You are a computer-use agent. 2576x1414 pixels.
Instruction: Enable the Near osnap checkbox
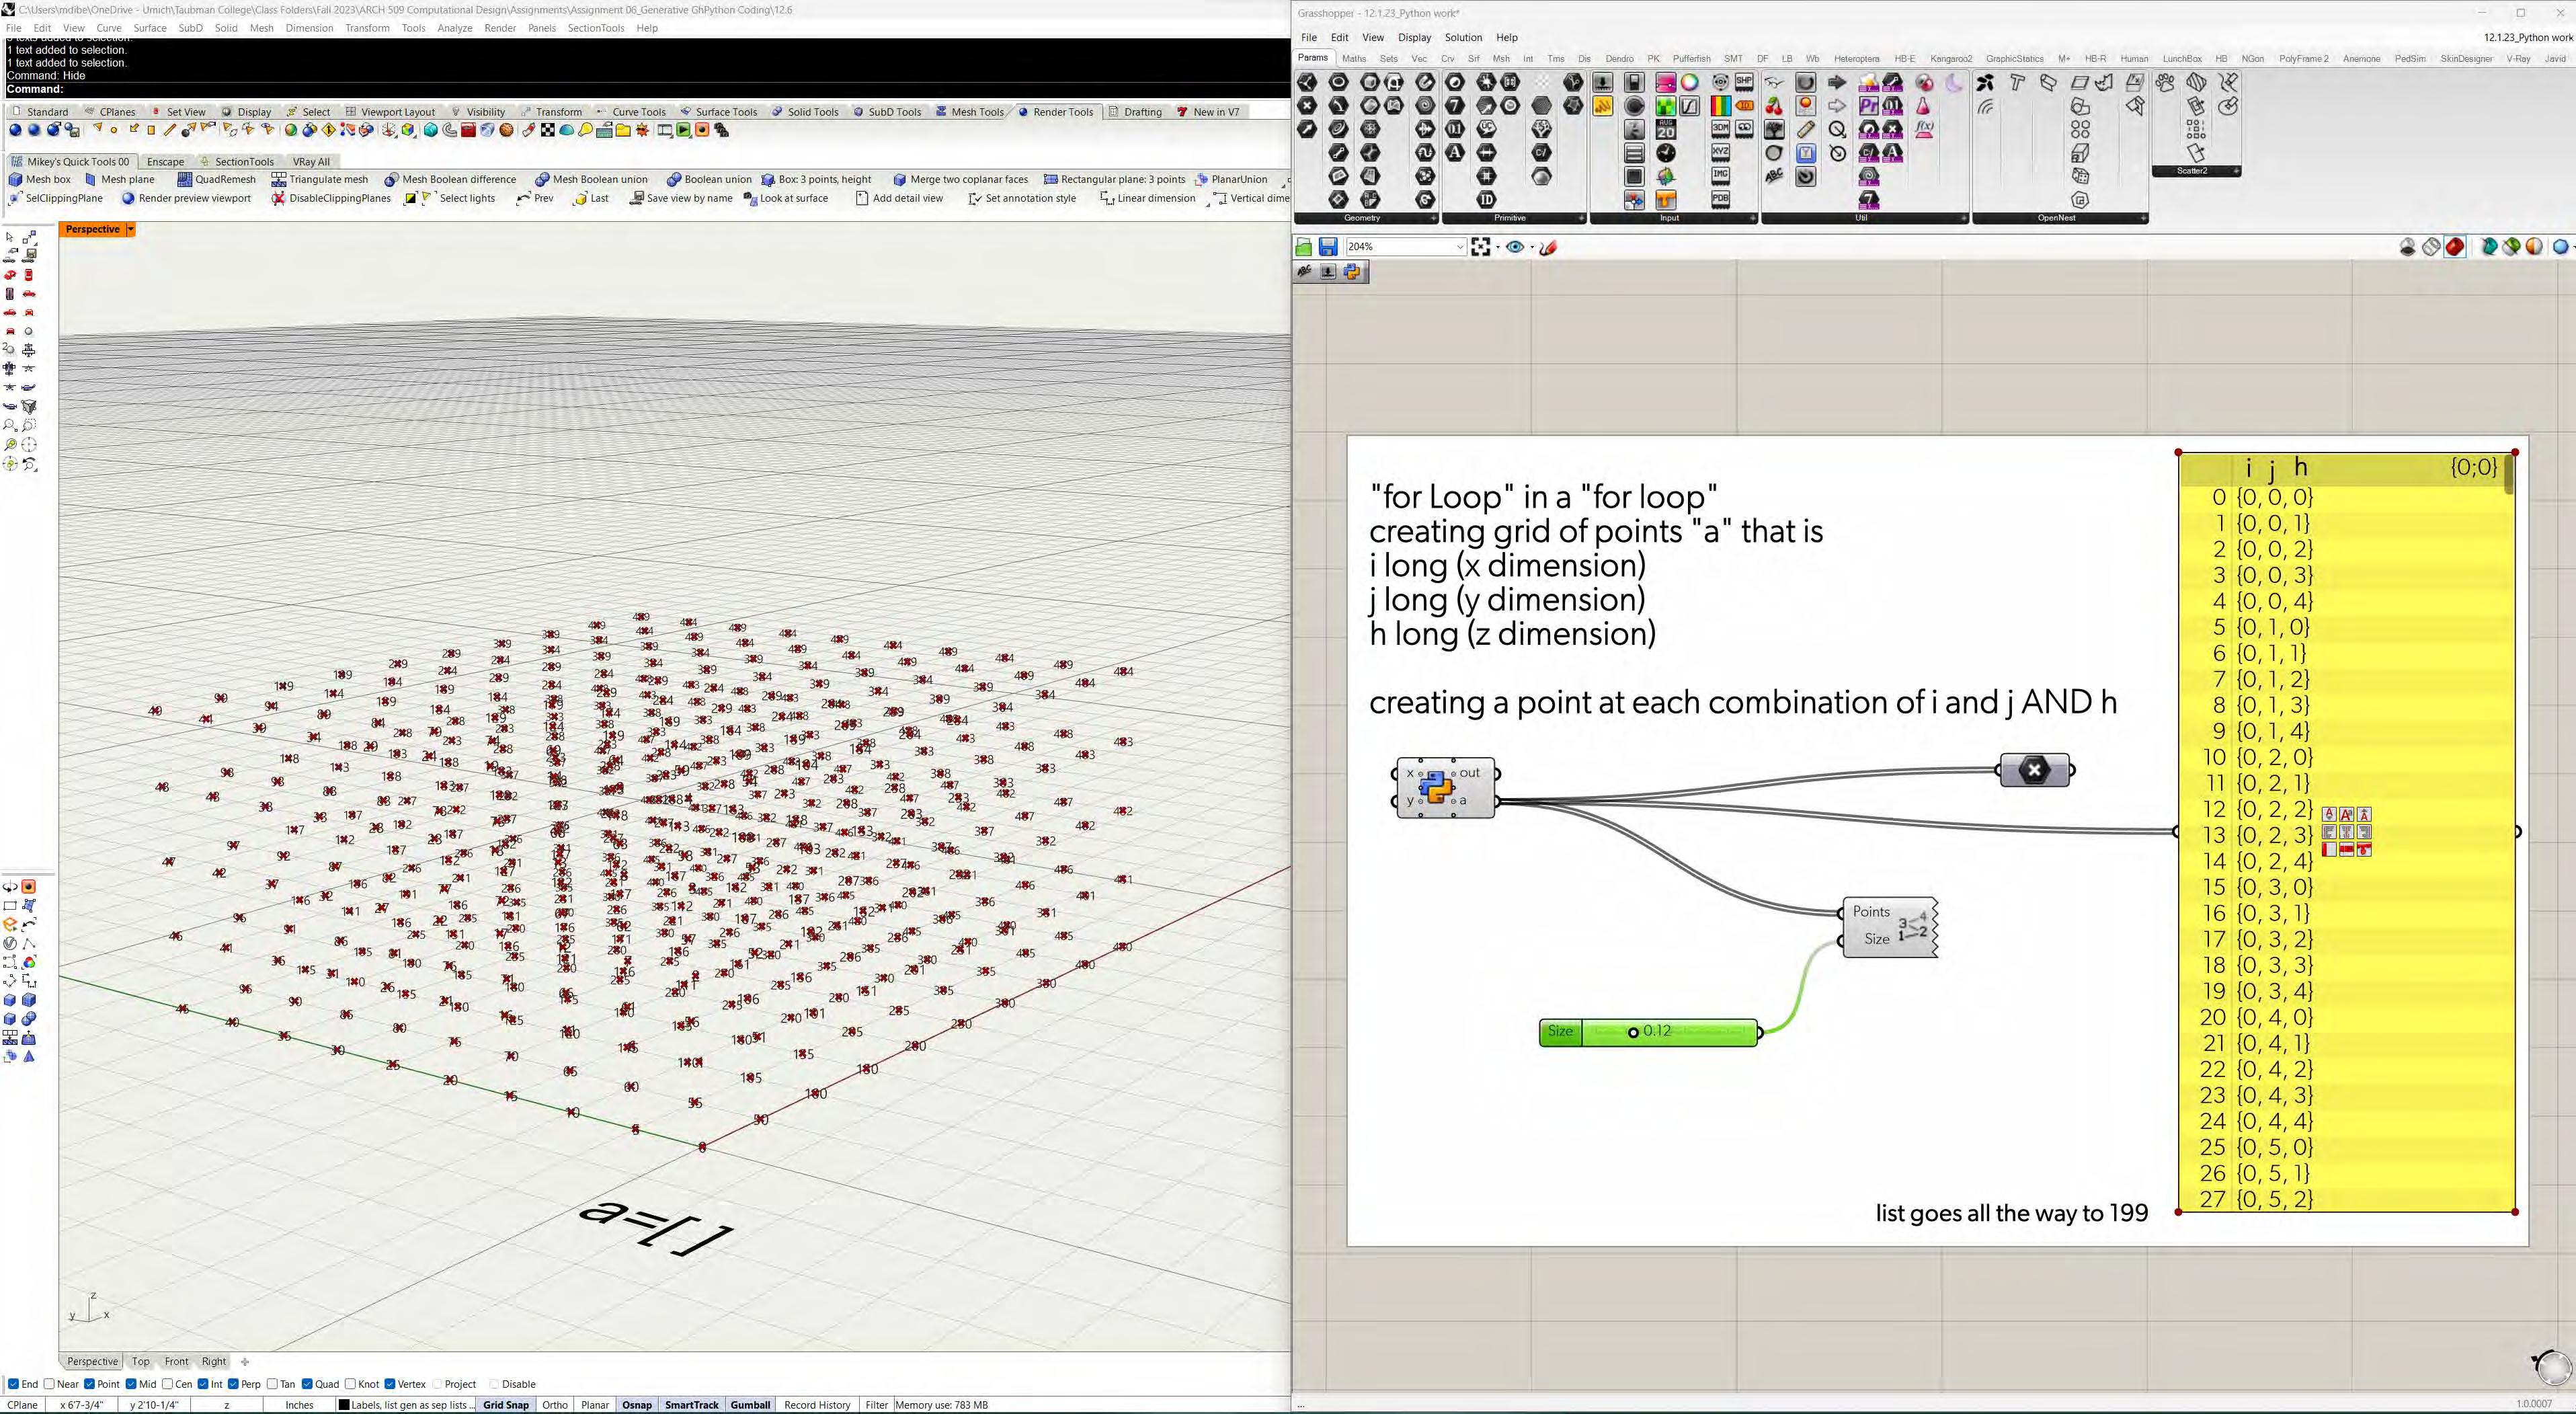(x=49, y=1384)
